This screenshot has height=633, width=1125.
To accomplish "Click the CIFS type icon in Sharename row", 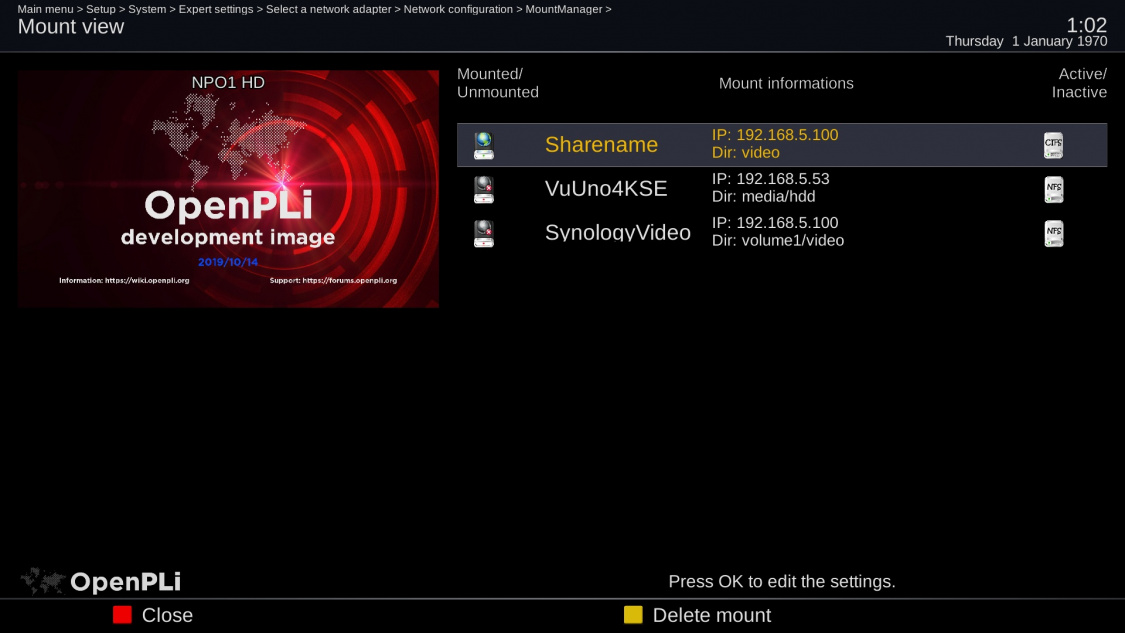I will coord(1053,145).
